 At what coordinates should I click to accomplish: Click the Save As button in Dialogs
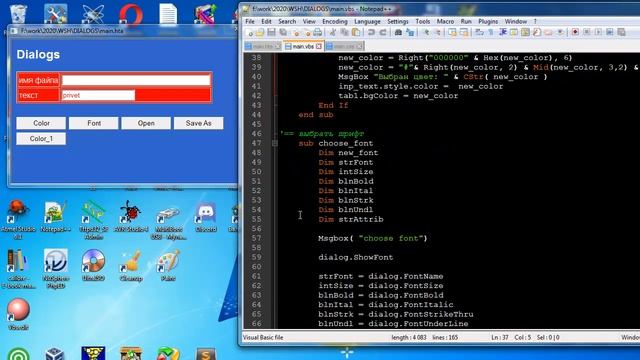click(199, 123)
